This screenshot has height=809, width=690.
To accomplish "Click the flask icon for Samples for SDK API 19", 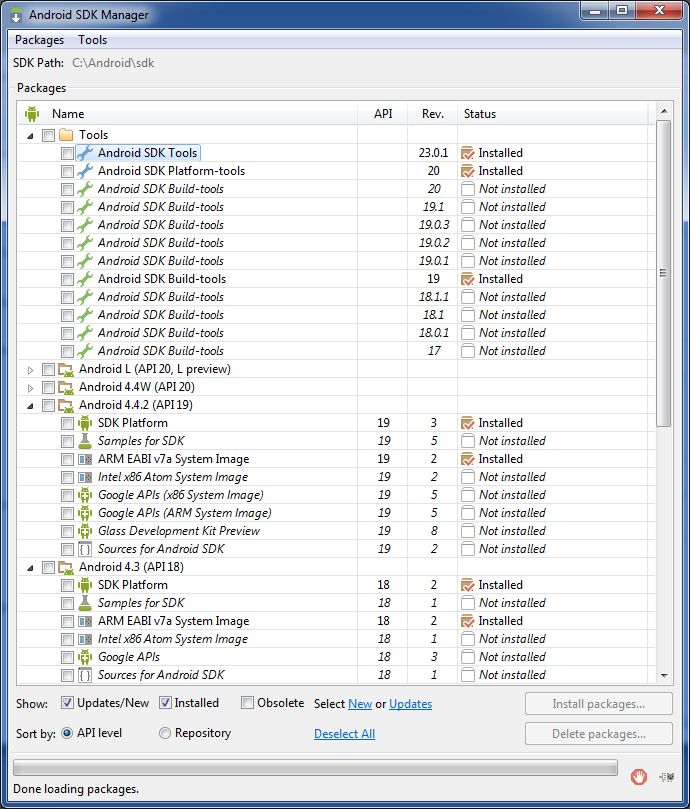I will (x=85, y=441).
